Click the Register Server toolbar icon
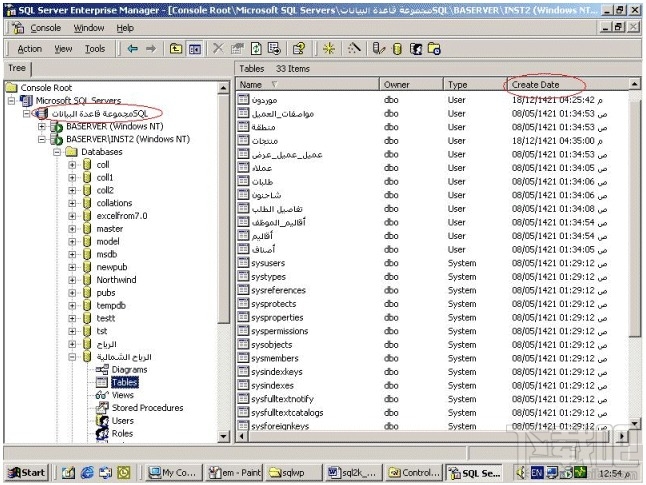646x485 pixels. point(379,49)
